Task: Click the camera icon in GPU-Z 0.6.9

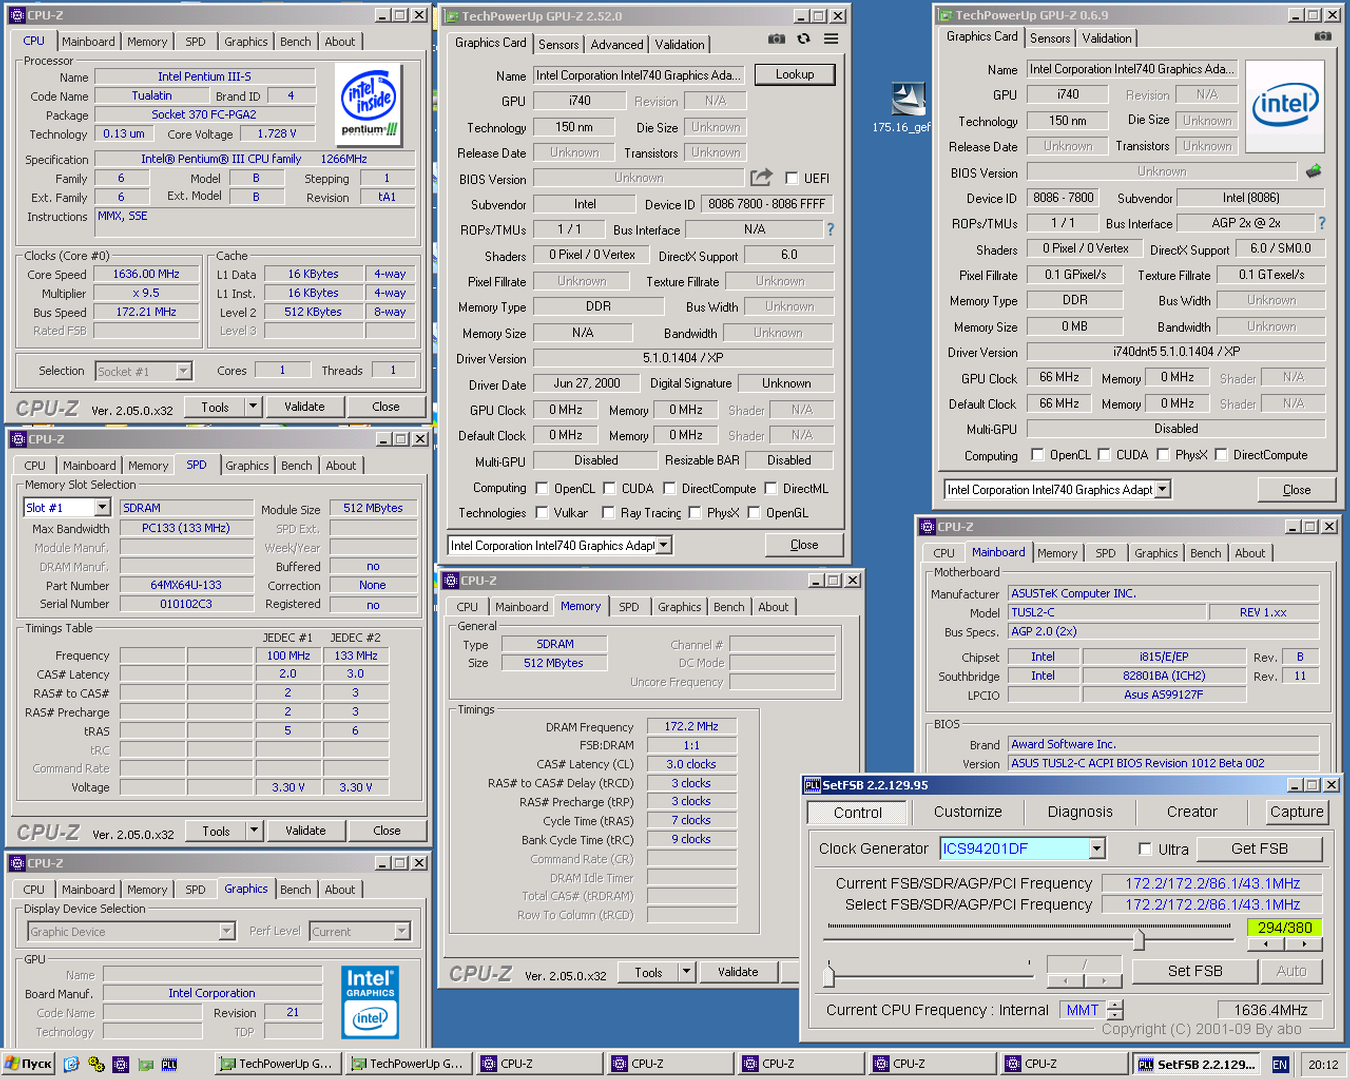Action: (1323, 36)
